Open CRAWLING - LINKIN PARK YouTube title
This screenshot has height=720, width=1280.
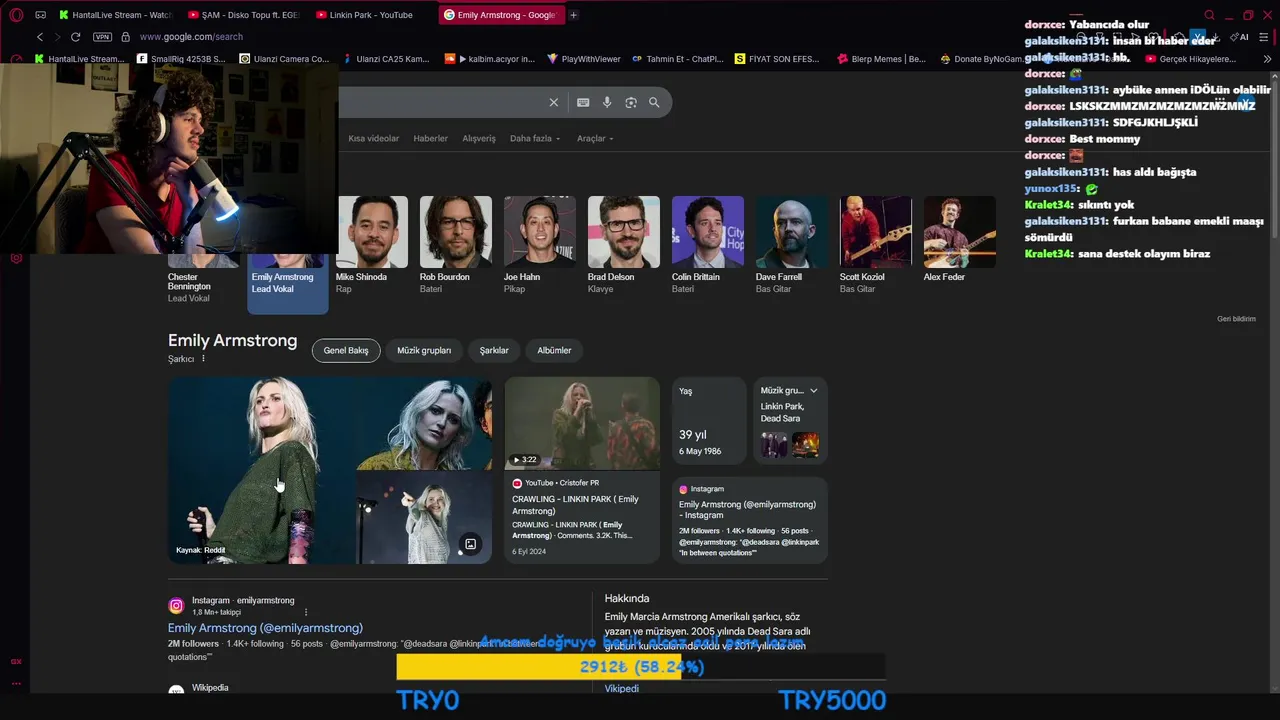[575, 505]
